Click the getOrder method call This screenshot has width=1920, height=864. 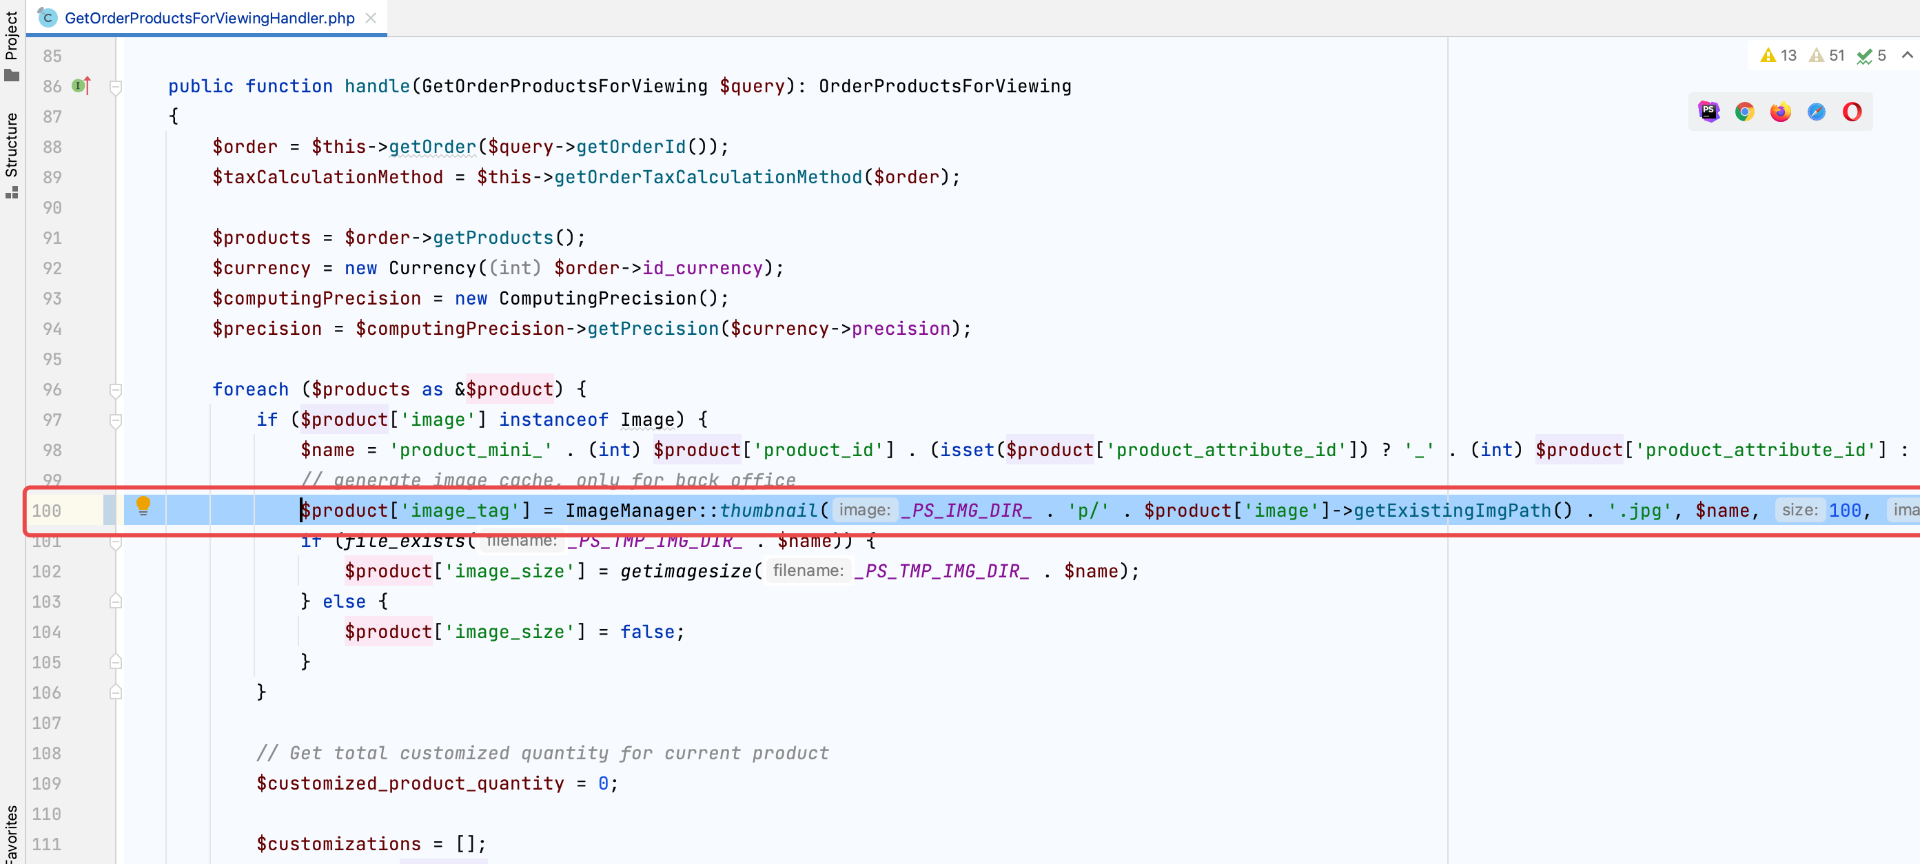(x=432, y=147)
